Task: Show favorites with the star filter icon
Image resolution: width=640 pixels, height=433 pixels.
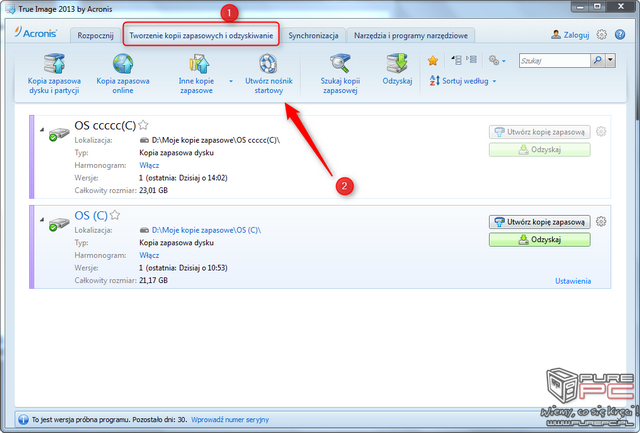Action: (x=433, y=61)
